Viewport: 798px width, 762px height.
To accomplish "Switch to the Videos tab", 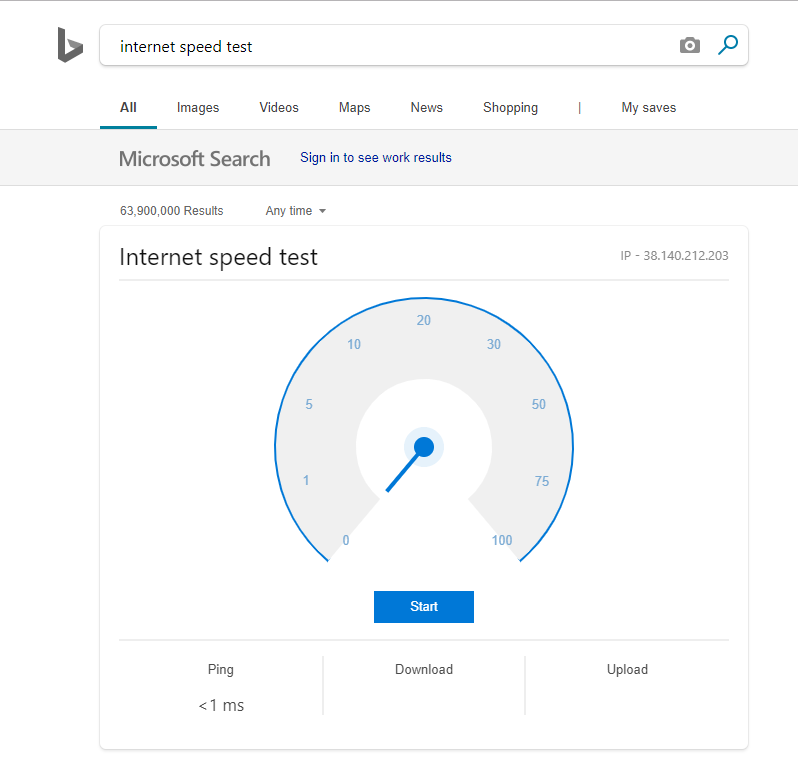I will coord(279,107).
